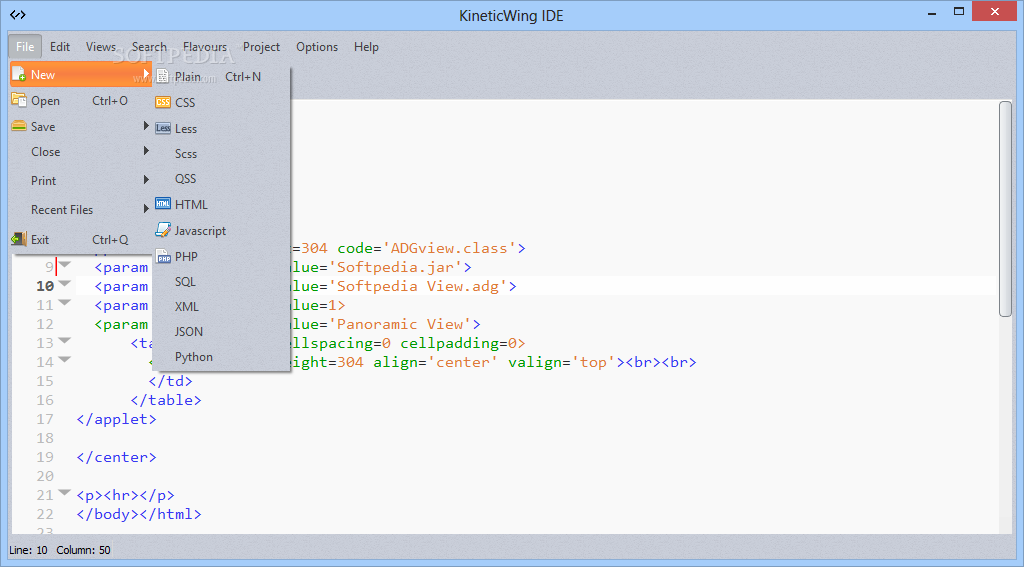Create a new Plain file
Viewport: 1024px width, 567px height.
point(221,76)
